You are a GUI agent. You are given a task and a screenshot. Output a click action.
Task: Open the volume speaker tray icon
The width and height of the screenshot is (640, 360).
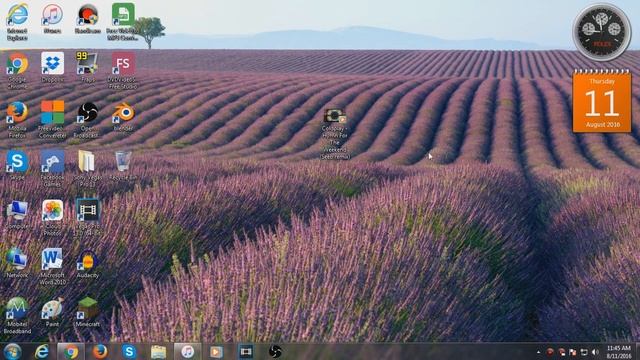coord(596,352)
